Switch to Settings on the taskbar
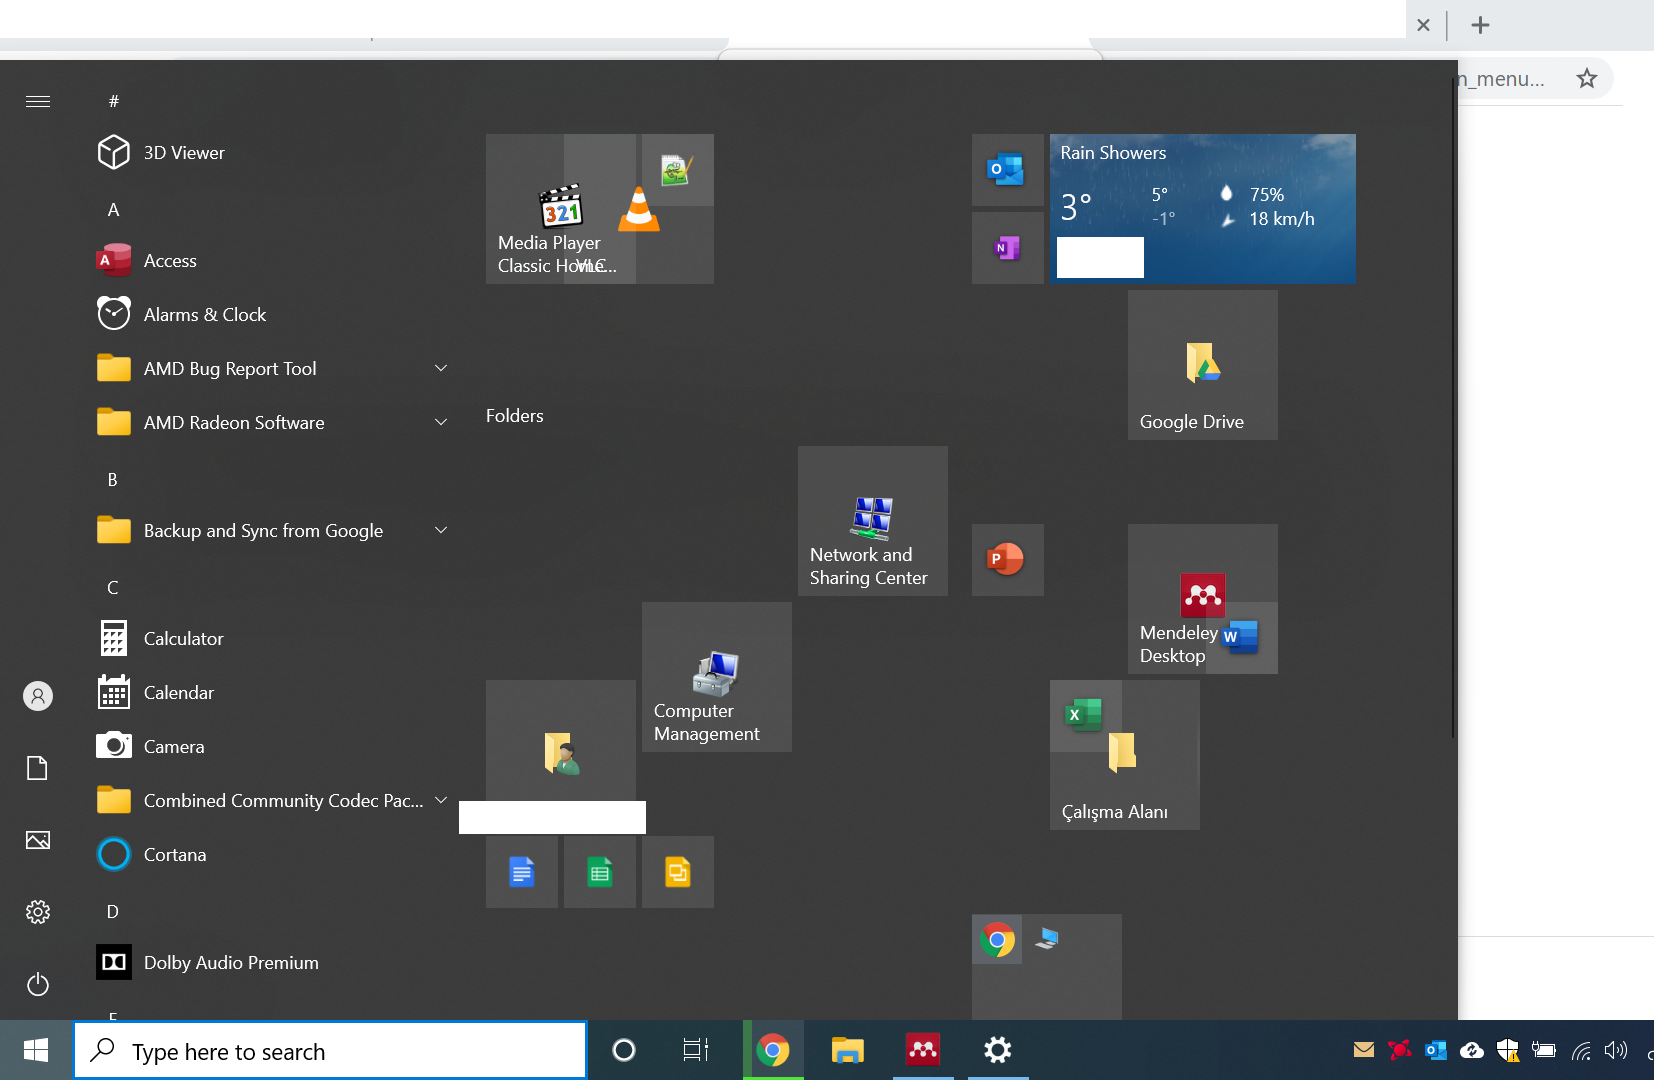The width and height of the screenshot is (1654, 1080). click(998, 1050)
